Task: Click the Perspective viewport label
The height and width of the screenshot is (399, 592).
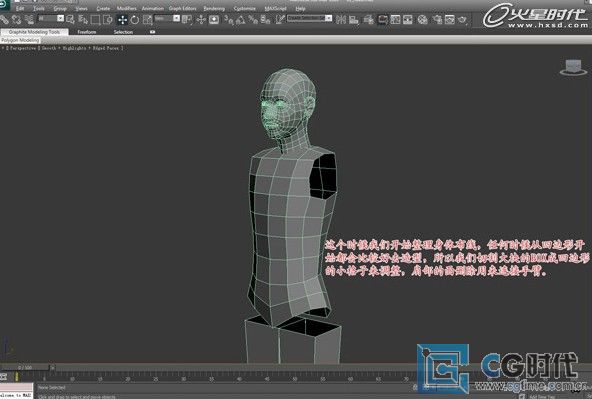Action: tap(23, 48)
